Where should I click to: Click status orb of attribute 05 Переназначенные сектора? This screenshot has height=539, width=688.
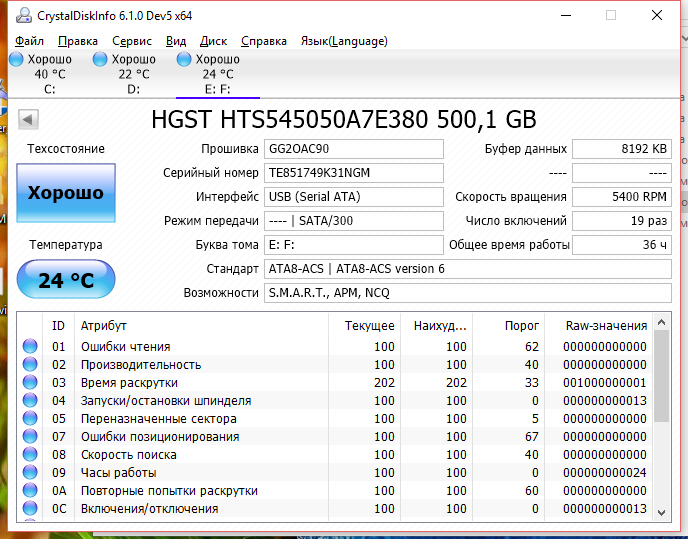[x=30, y=418]
